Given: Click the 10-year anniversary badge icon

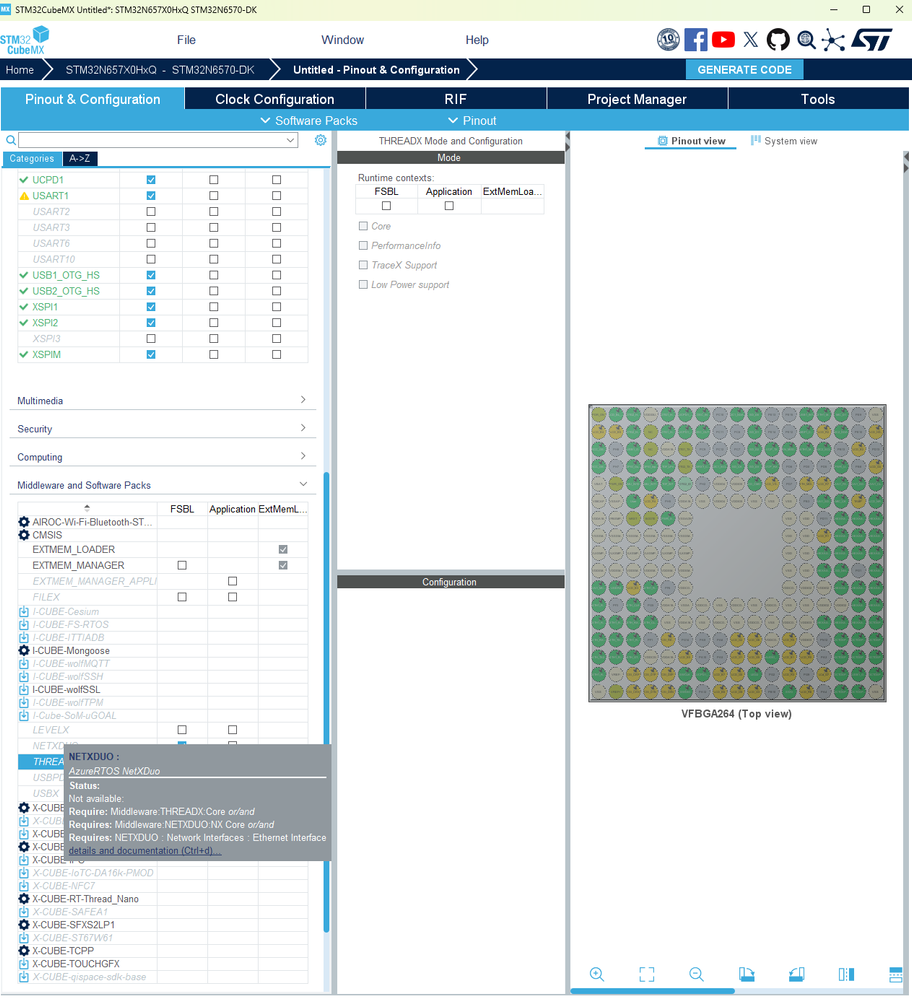Looking at the screenshot, I should pyautogui.click(x=668, y=40).
